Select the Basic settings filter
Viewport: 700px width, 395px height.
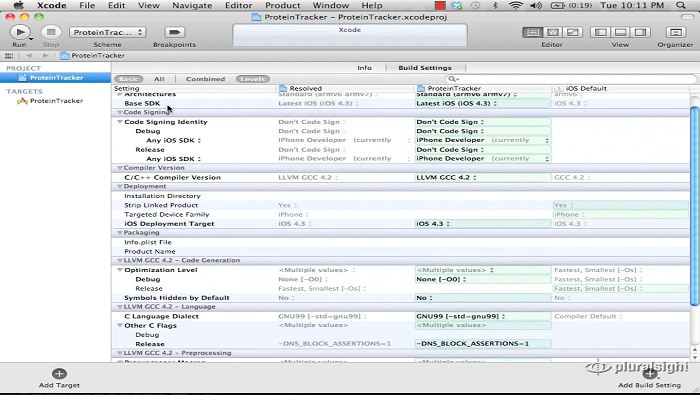pyautogui.click(x=129, y=79)
